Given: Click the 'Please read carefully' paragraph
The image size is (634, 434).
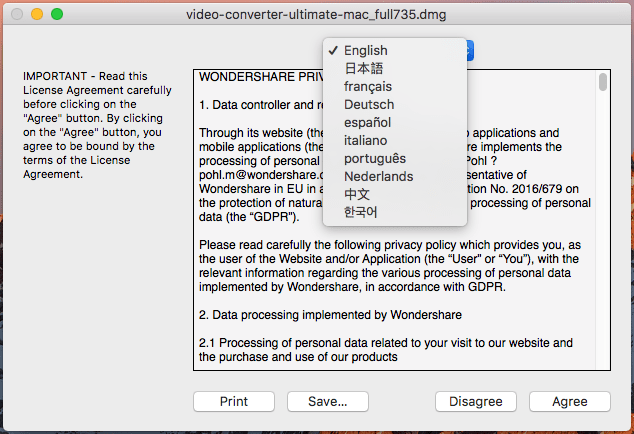Looking at the screenshot, I should click(389, 266).
